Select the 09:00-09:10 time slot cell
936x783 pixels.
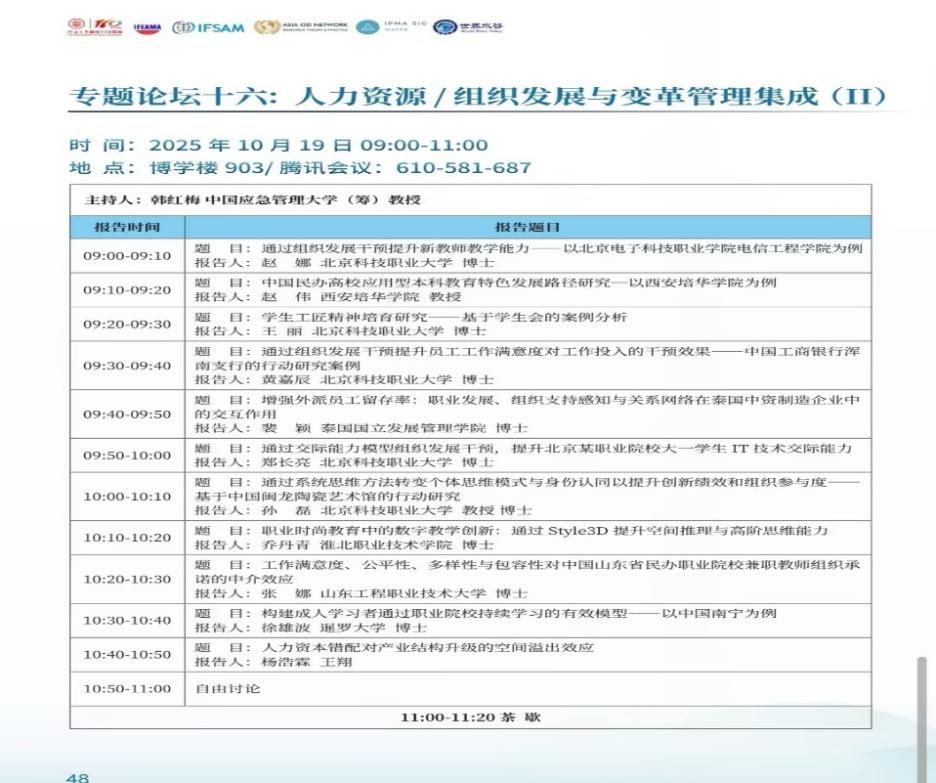coord(127,255)
